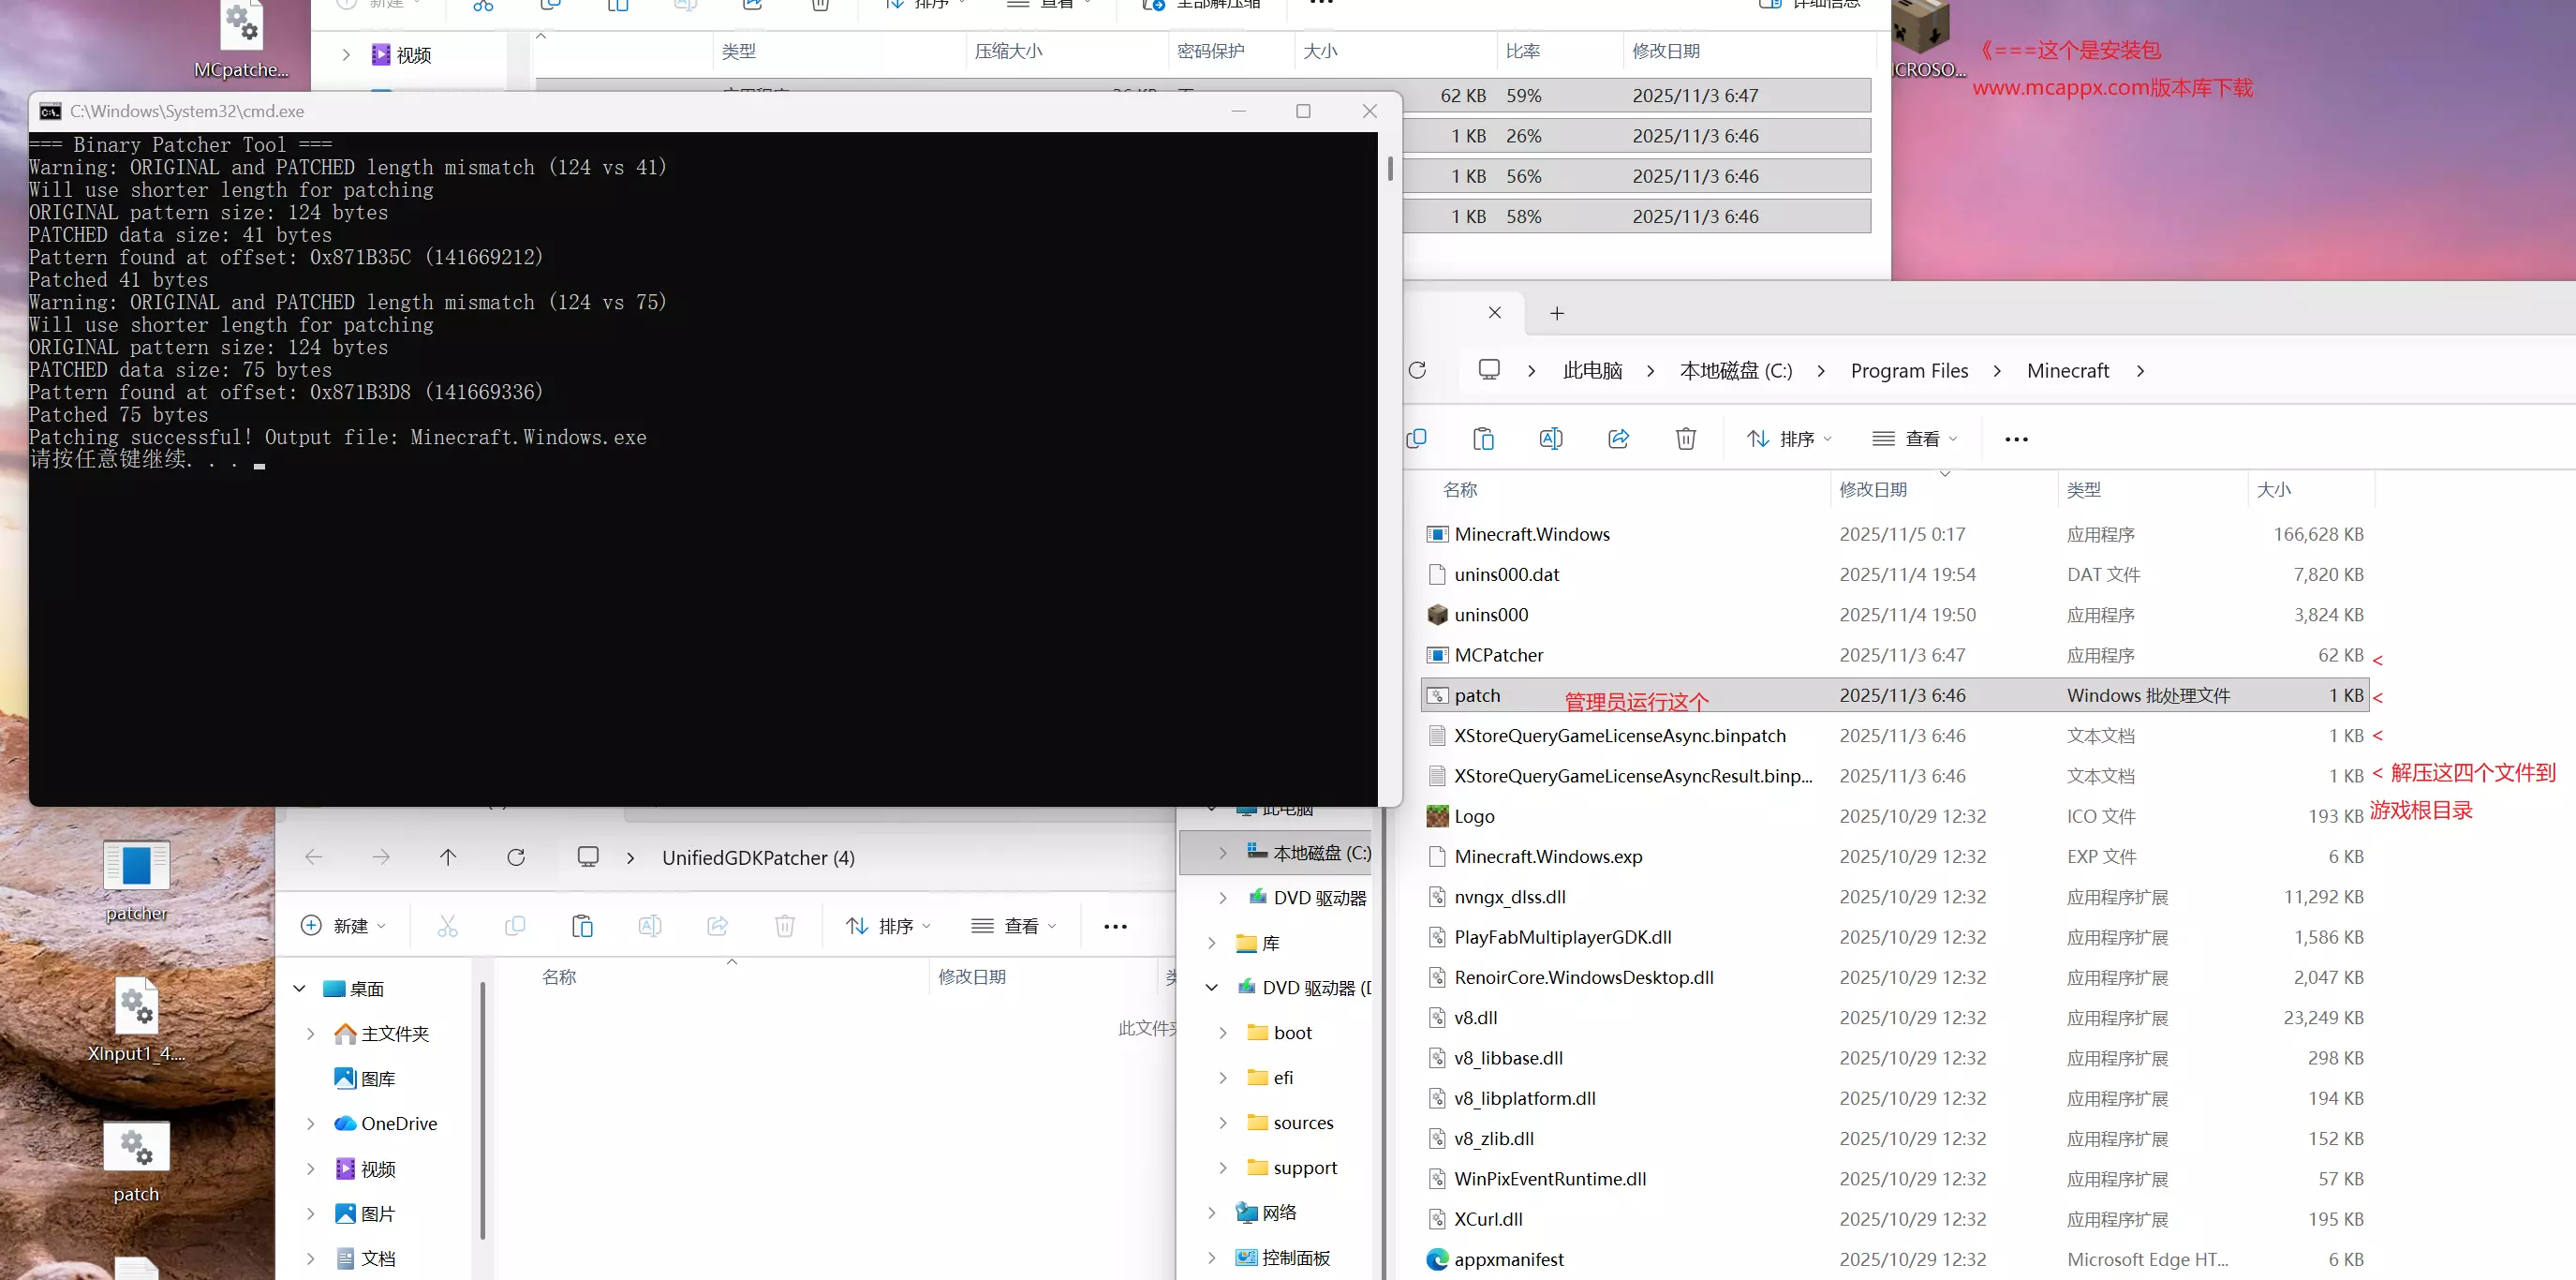Screen dimensions: 2576x1280
Task: Click the share icon in Minecraft folder toolbar
Action: pos(1618,438)
